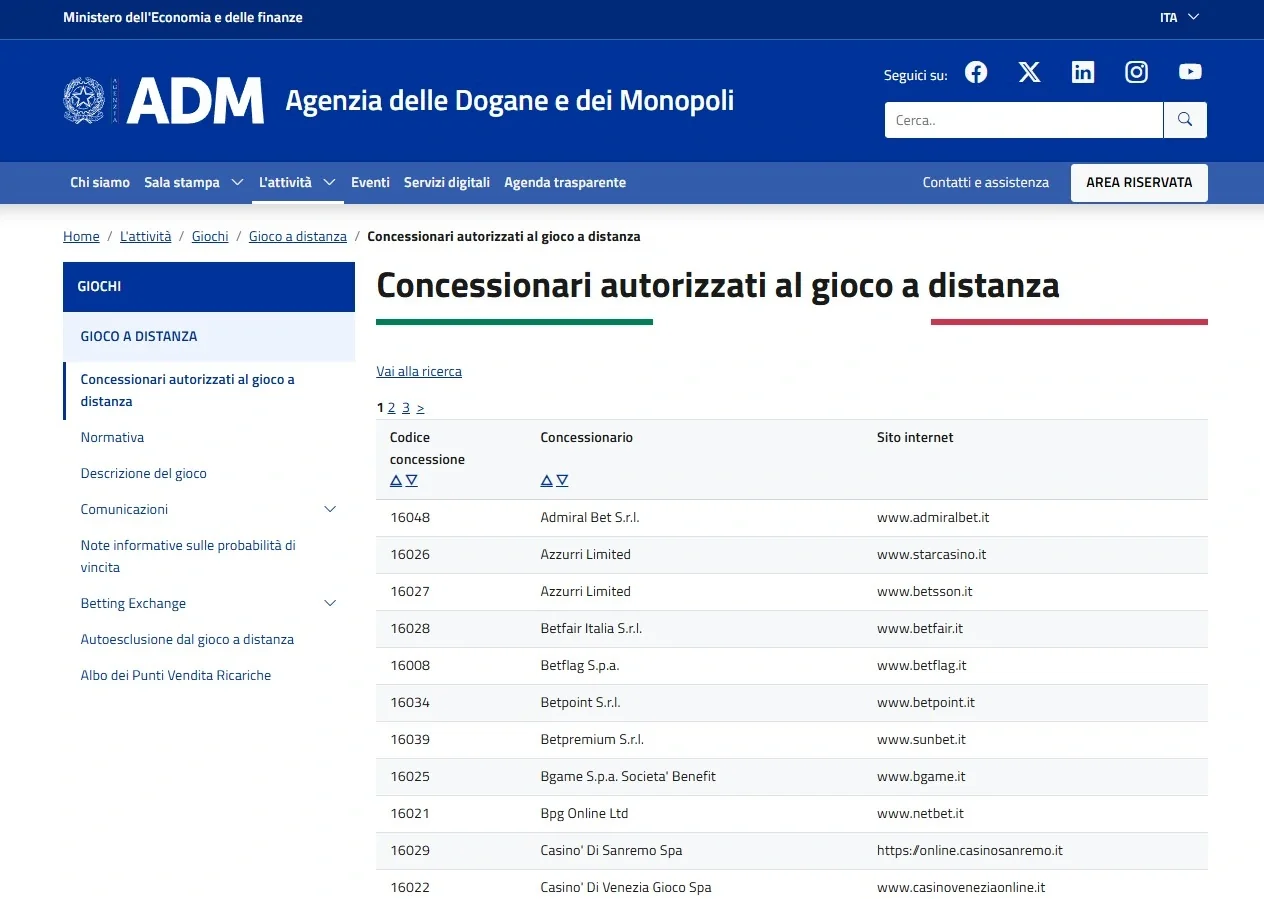Open Gioco a distanza breadcrumb link
1264x899 pixels.
click(x=298, y=237)
